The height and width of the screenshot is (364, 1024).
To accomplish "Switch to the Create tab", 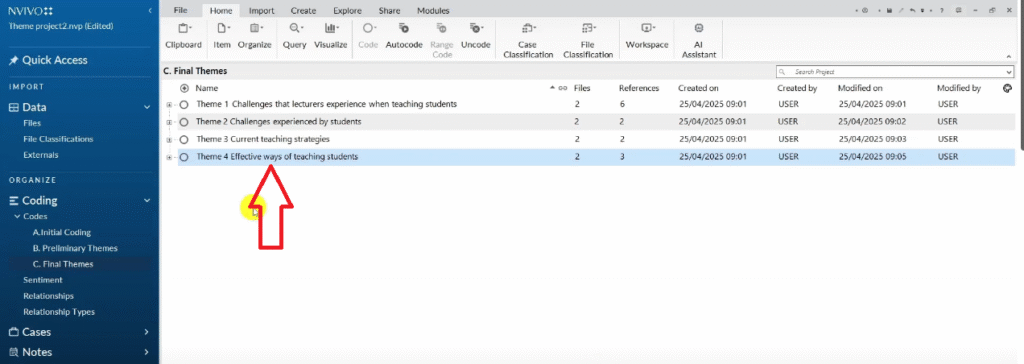I will (303, 10).
